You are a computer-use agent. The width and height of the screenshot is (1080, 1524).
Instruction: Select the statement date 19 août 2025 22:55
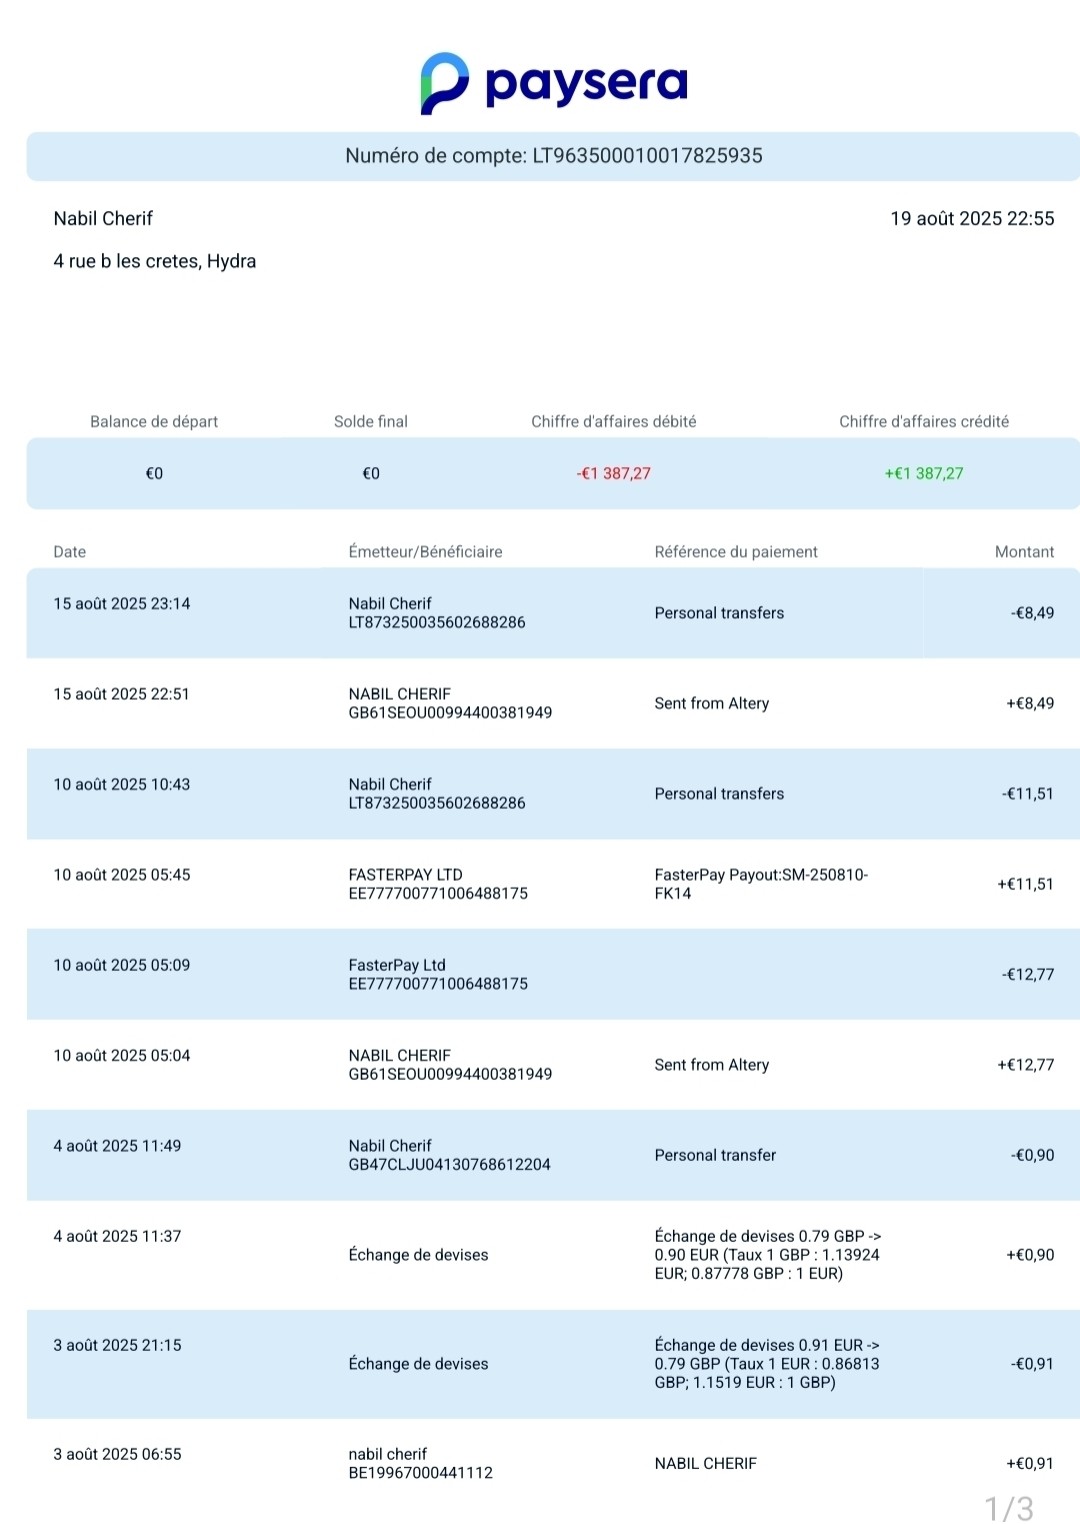tap(972, 219)
